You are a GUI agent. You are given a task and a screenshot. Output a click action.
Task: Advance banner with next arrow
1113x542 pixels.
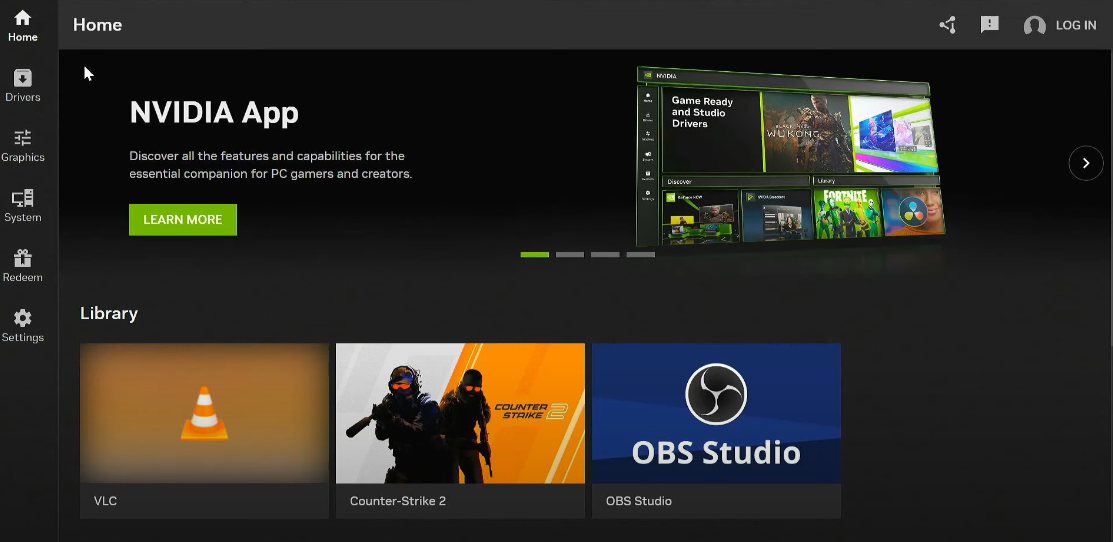(1086, 163)
